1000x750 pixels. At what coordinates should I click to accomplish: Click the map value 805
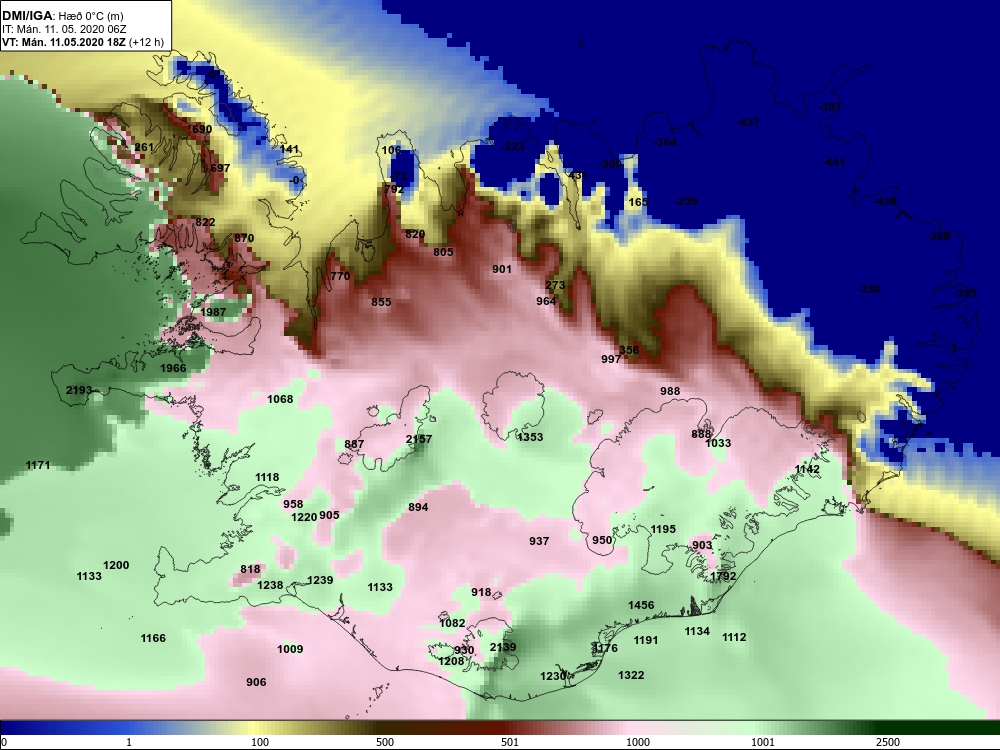443,252
